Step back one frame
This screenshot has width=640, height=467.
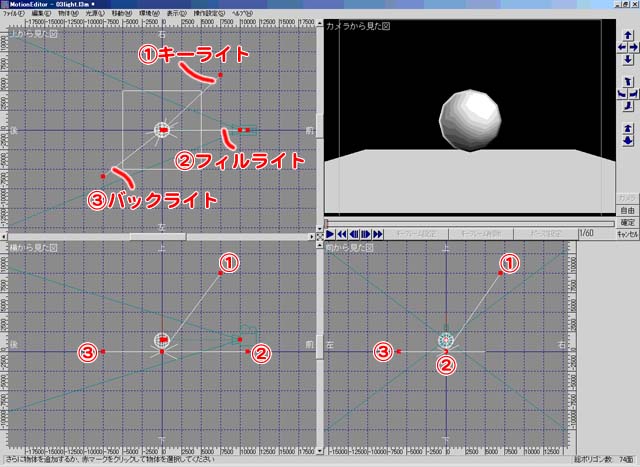click(353, 233)
